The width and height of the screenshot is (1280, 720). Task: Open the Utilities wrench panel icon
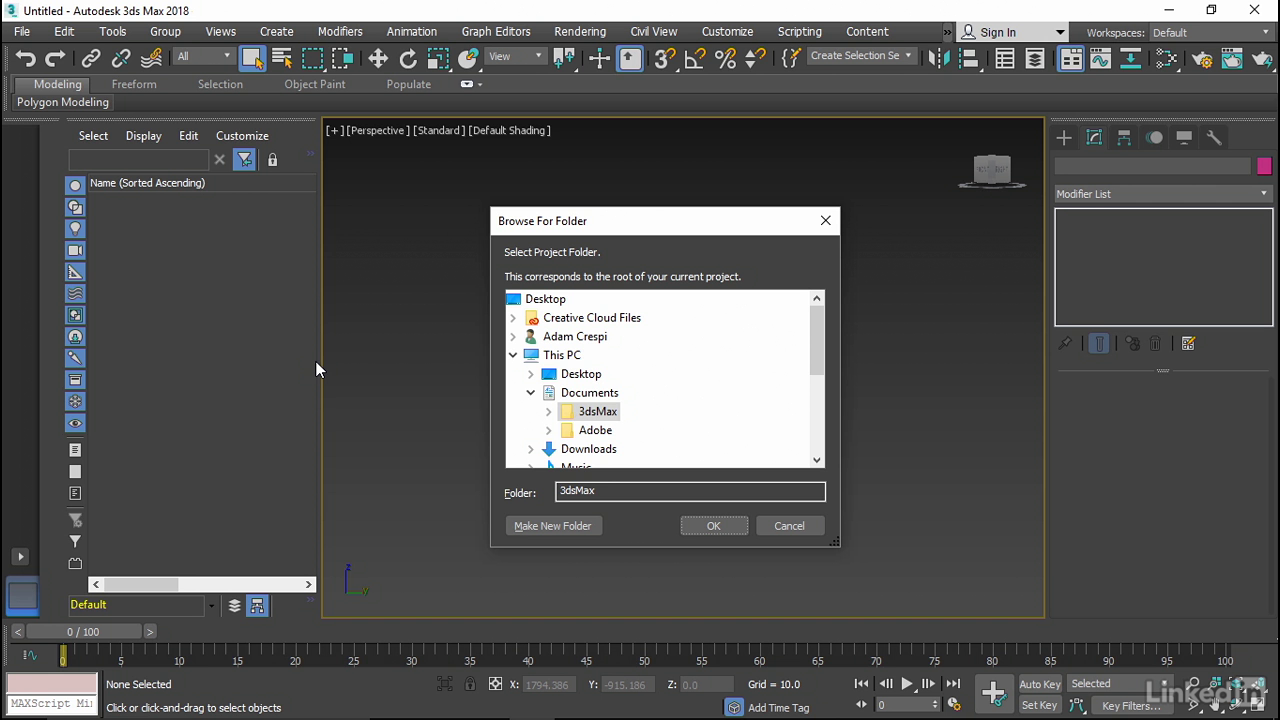click(1214, 138)
